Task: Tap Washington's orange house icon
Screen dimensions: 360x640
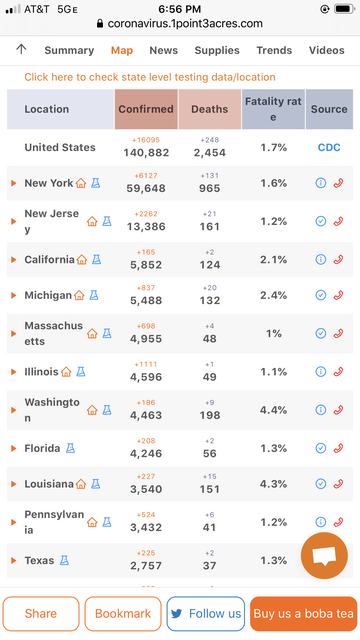Action: point(92,410)
